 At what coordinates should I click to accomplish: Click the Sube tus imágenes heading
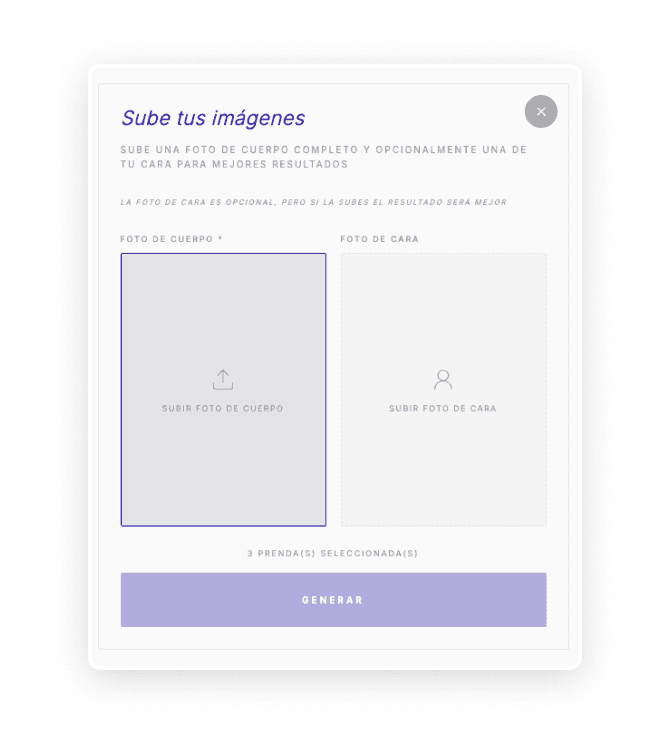pos(213,118)
